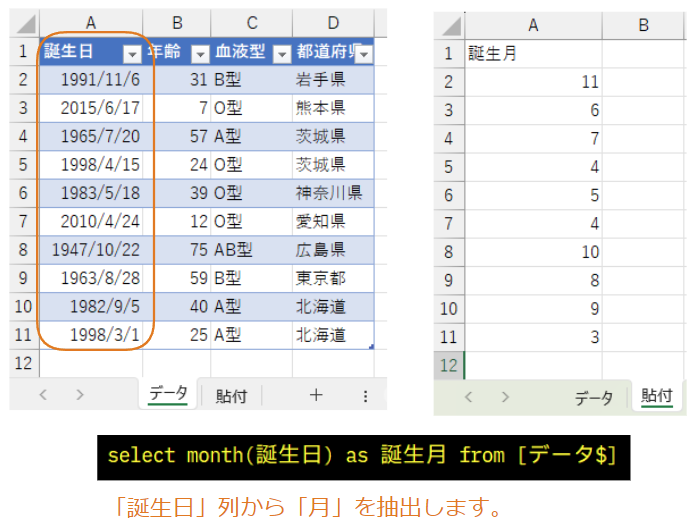Click empty cell A12 in right sheet
689x524 pixels.
coord(533,365)
